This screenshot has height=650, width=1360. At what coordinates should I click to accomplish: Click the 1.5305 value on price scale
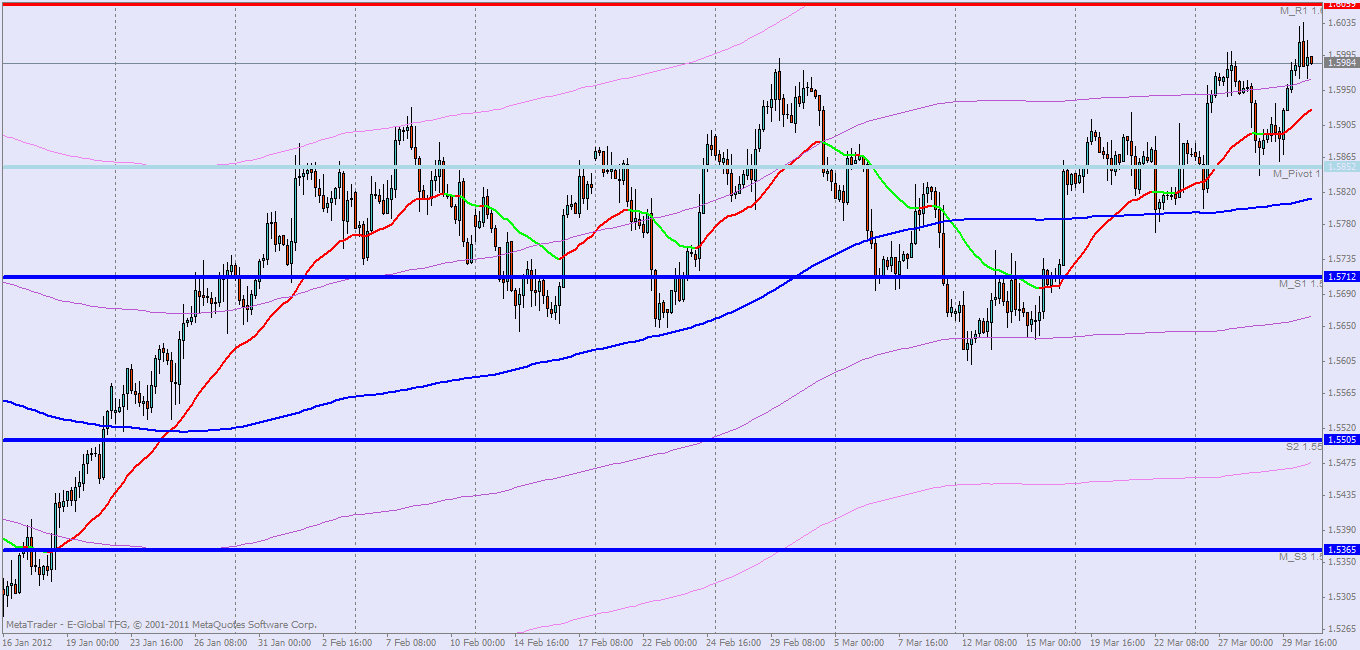(x=1341, y=596)
